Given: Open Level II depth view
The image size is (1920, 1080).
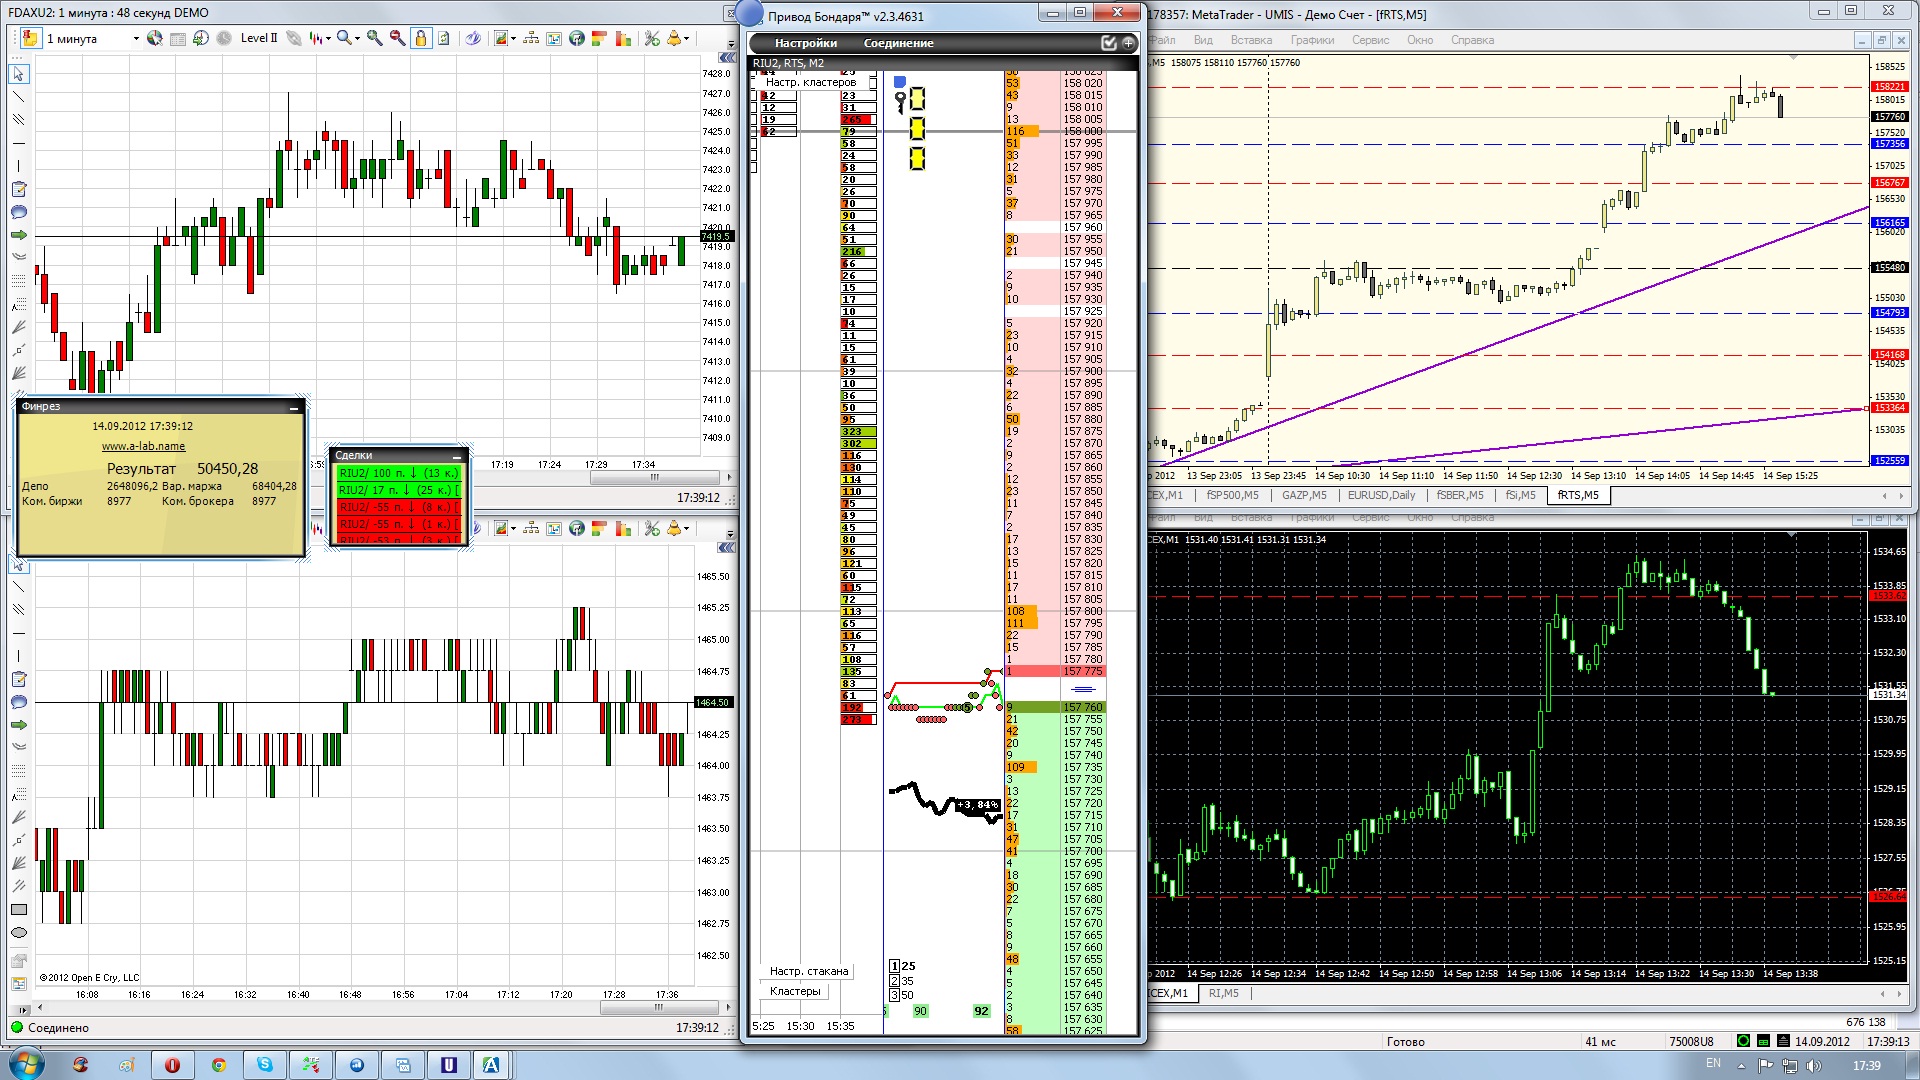Looking at the screenshot, I should (259, 38).
